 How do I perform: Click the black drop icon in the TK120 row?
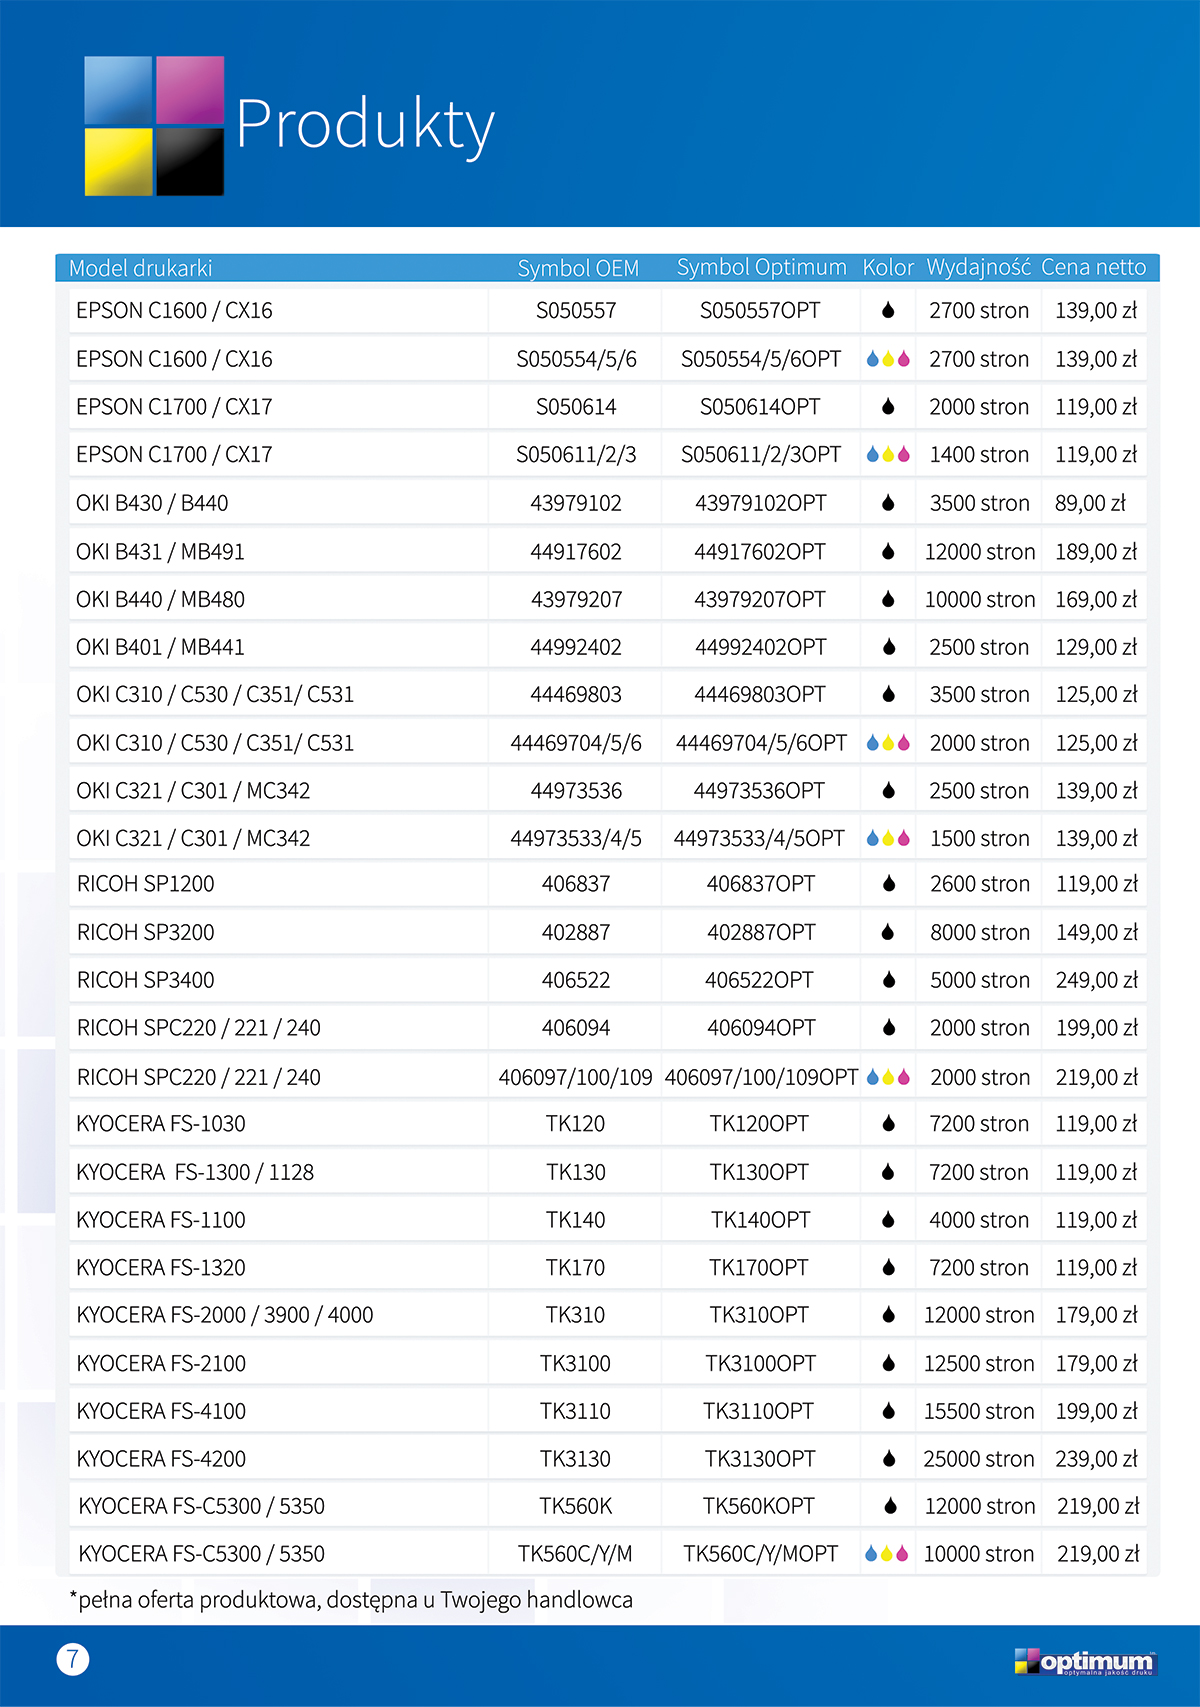(888, 1124)
